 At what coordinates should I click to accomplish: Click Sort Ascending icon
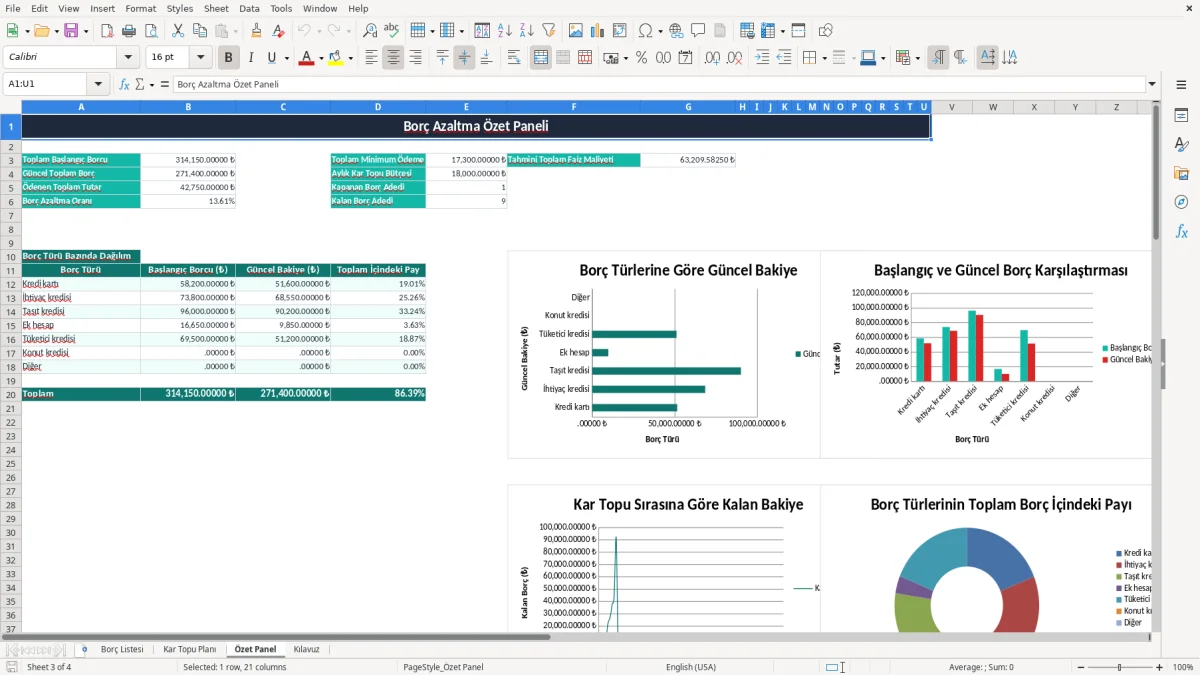tap(505, 31)
